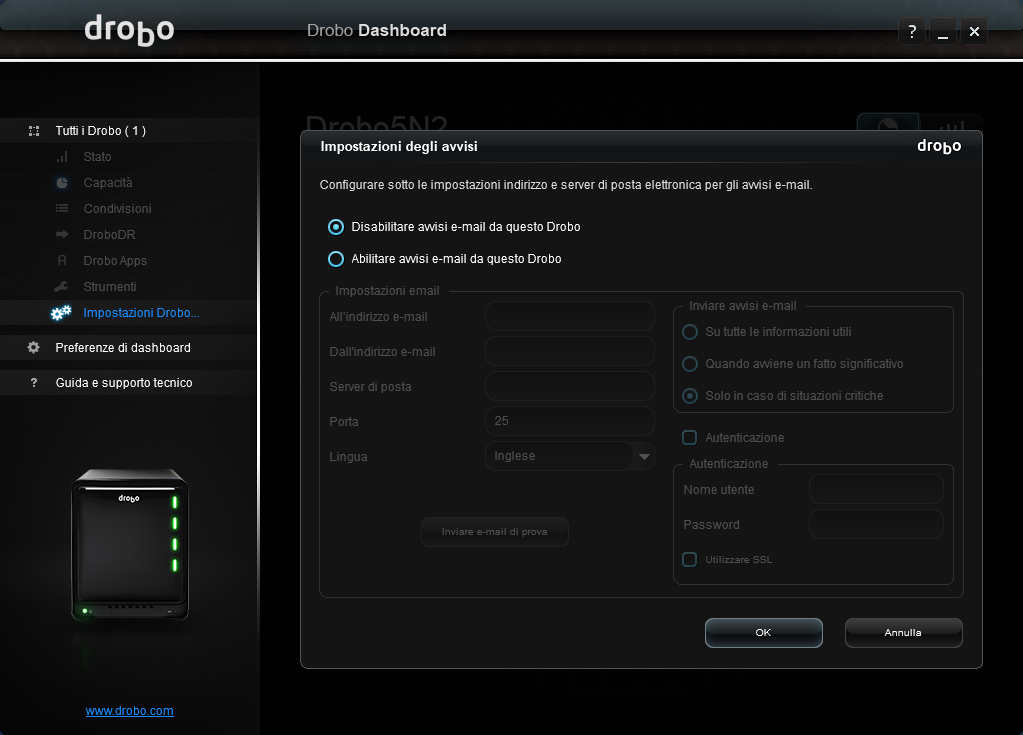Click the Condivisioni list icon
Viewport: 1023px width, 735px height.
tap(62, 209)
